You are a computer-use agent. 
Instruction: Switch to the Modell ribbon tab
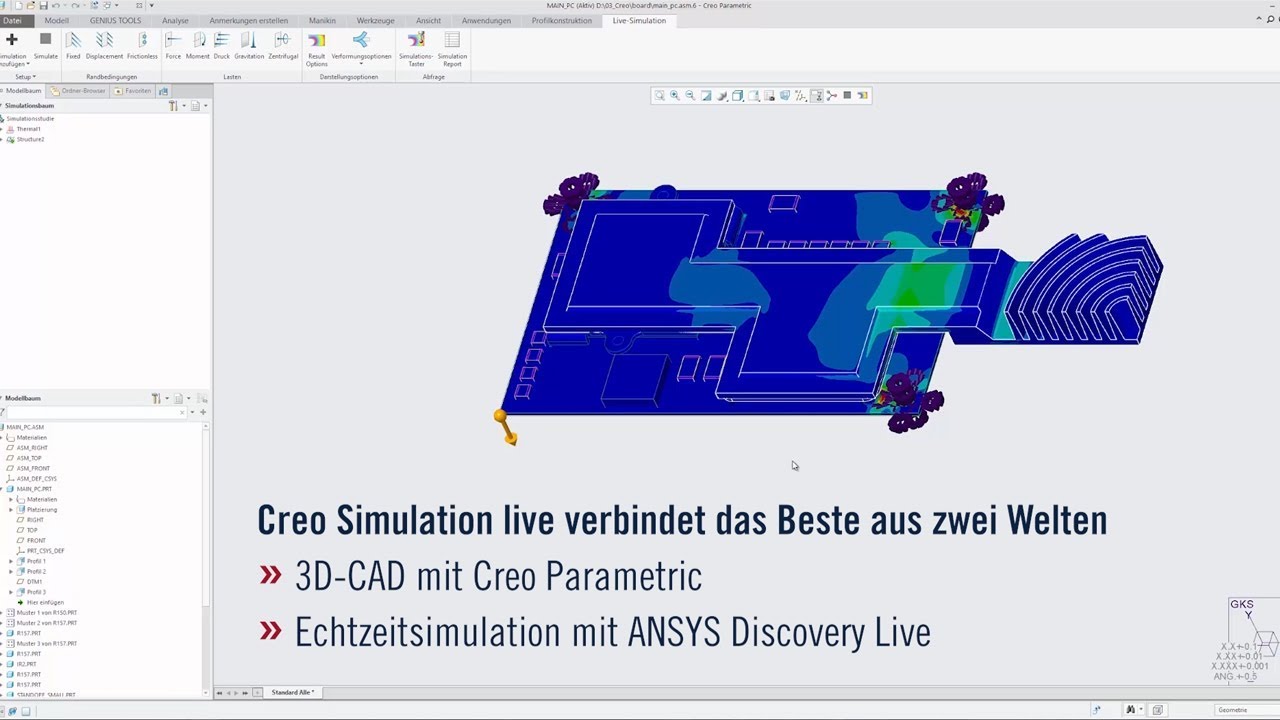57,20
